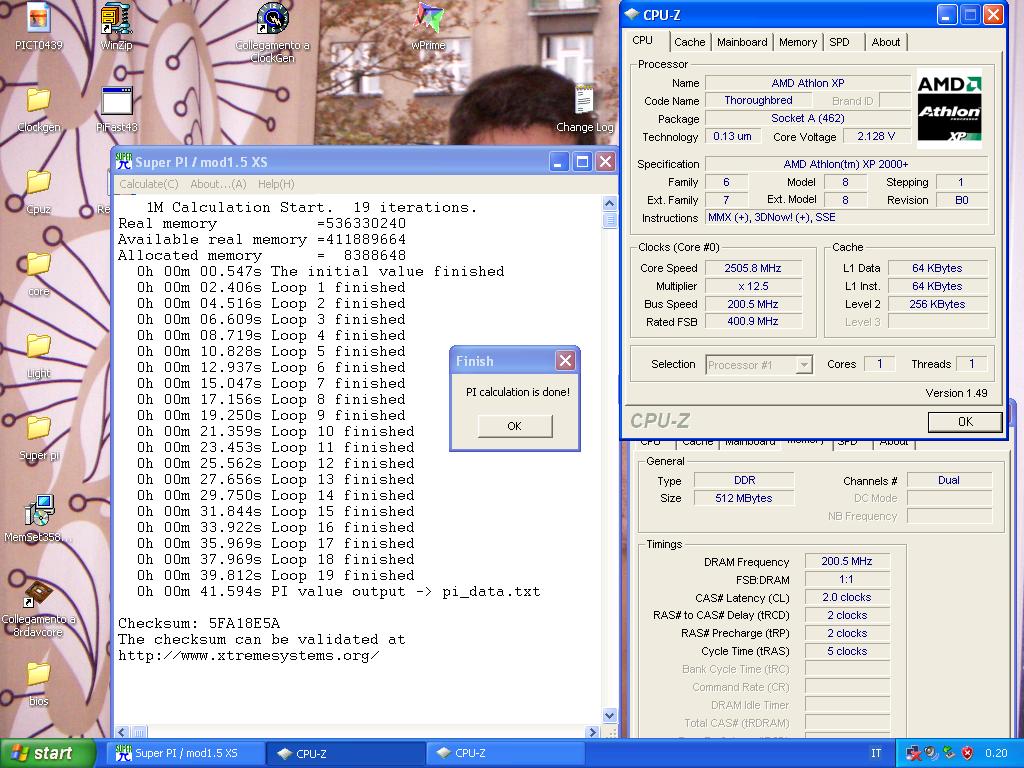Click the Specification AMD Athlon(tm) XP 2000+ field
This screenshot has width=1024, height=768.
tap(846, 164)
